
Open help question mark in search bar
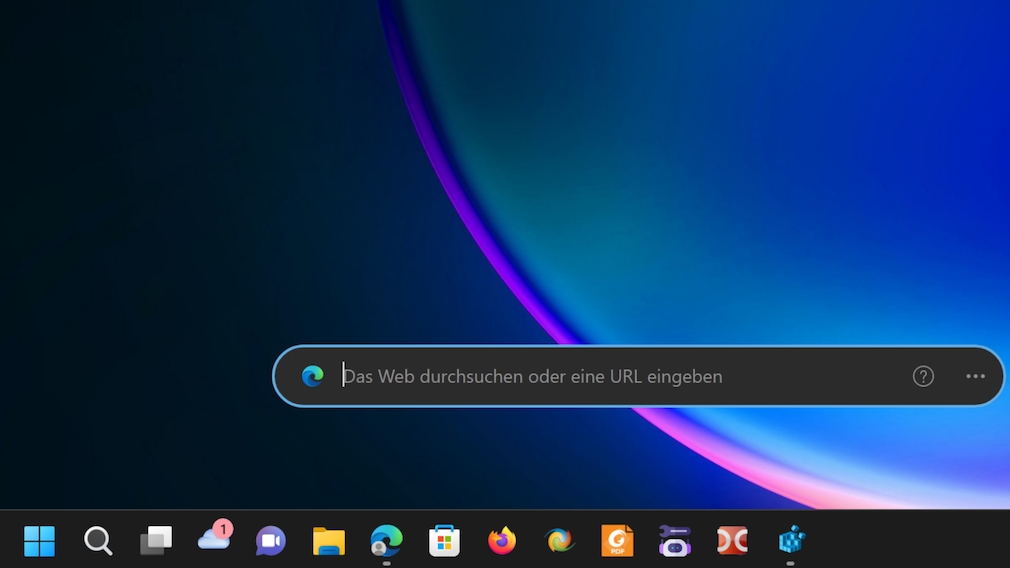click(923, 376)
